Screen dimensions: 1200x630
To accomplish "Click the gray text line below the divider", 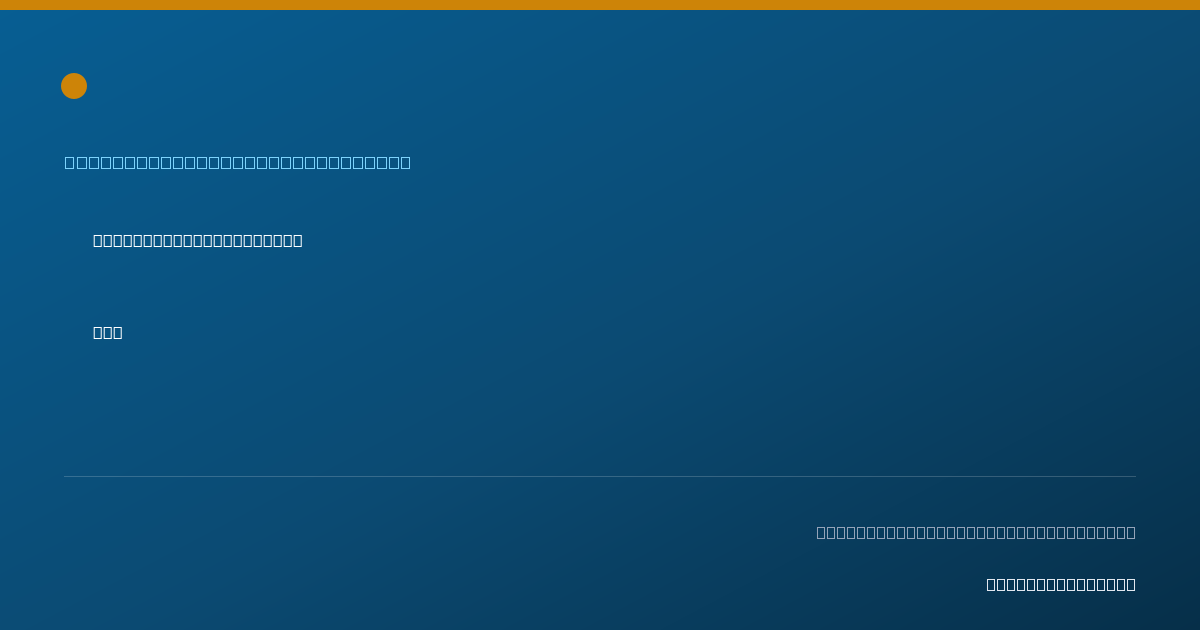I will pyautogui.click(x=976, y=532).
